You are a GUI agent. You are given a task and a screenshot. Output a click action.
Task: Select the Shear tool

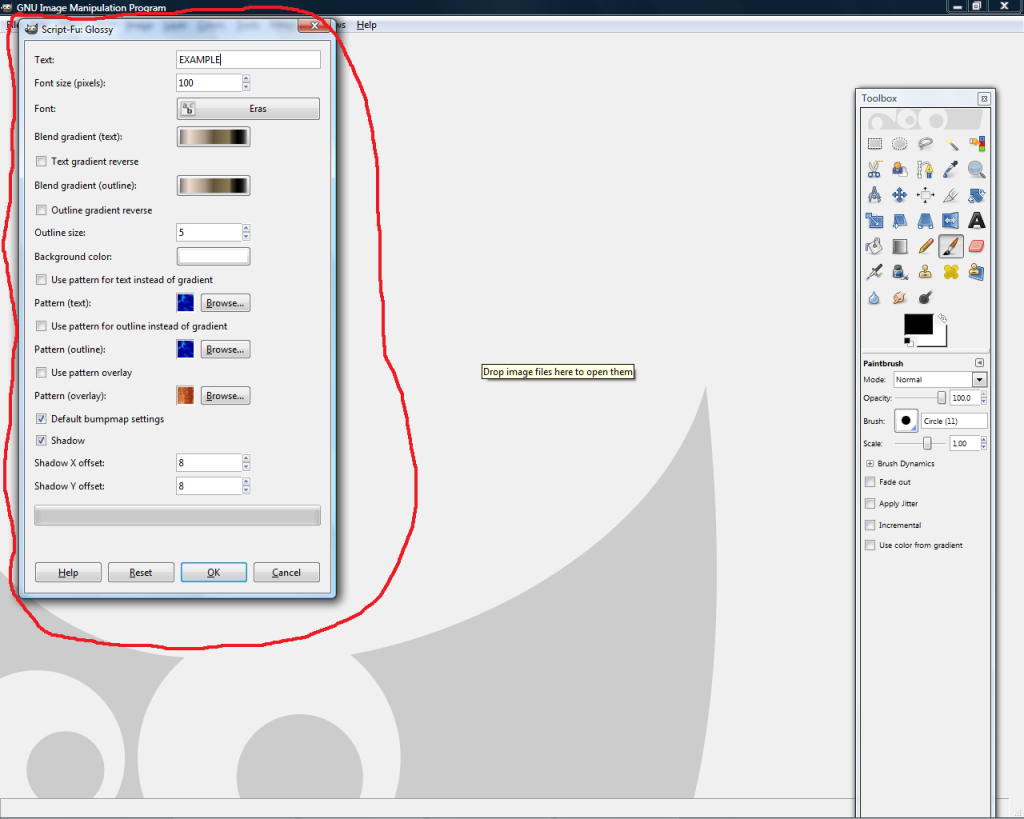coord(900,221)
